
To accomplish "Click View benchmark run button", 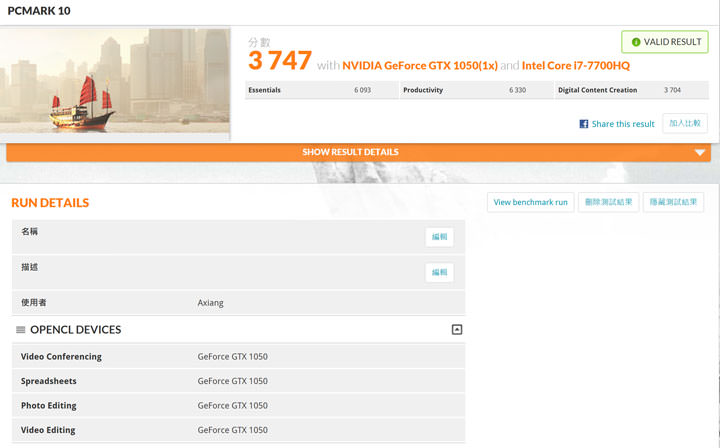I will (x=530, y=202).
